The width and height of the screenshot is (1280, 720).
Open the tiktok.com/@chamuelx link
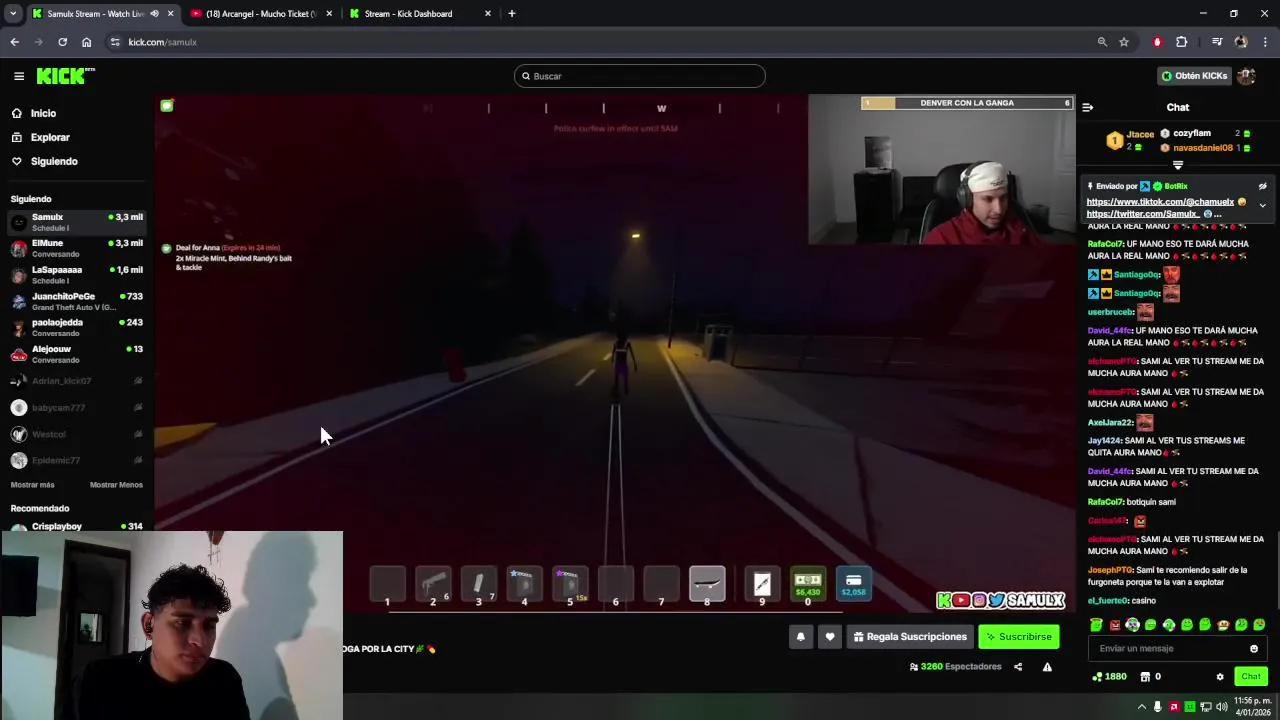[x=1160, y=202]
